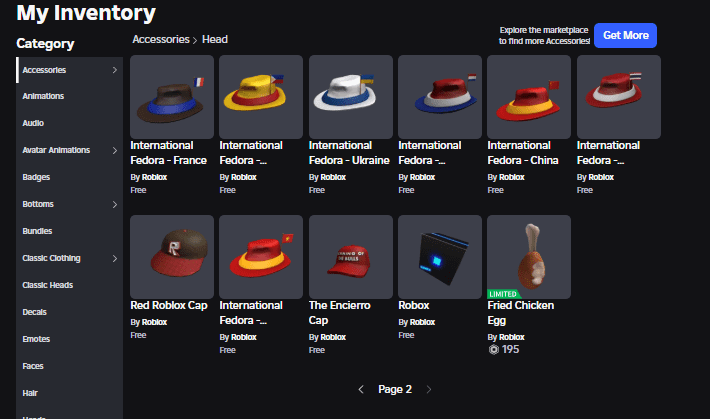Open the red fedora with white band image
This screenshot has width=710, height=419.
[619, 97]
